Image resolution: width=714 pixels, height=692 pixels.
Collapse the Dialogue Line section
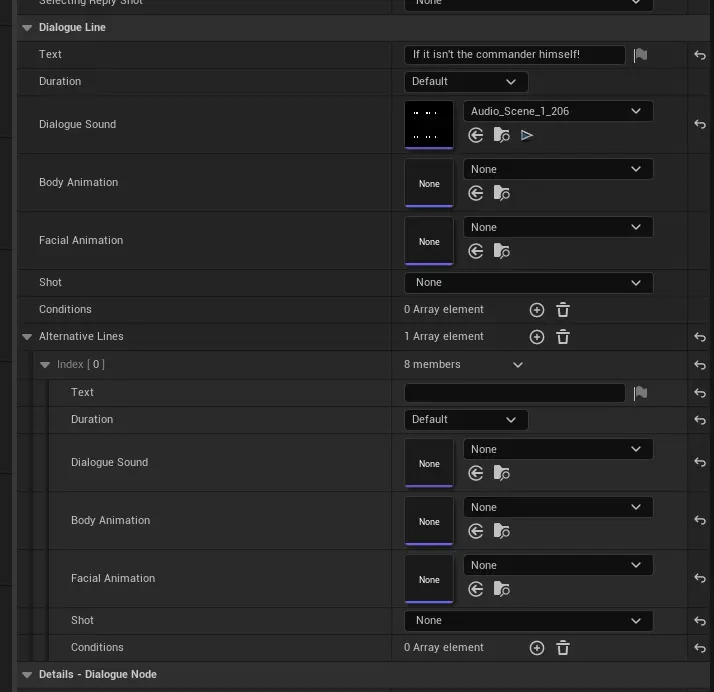[27, 28]
